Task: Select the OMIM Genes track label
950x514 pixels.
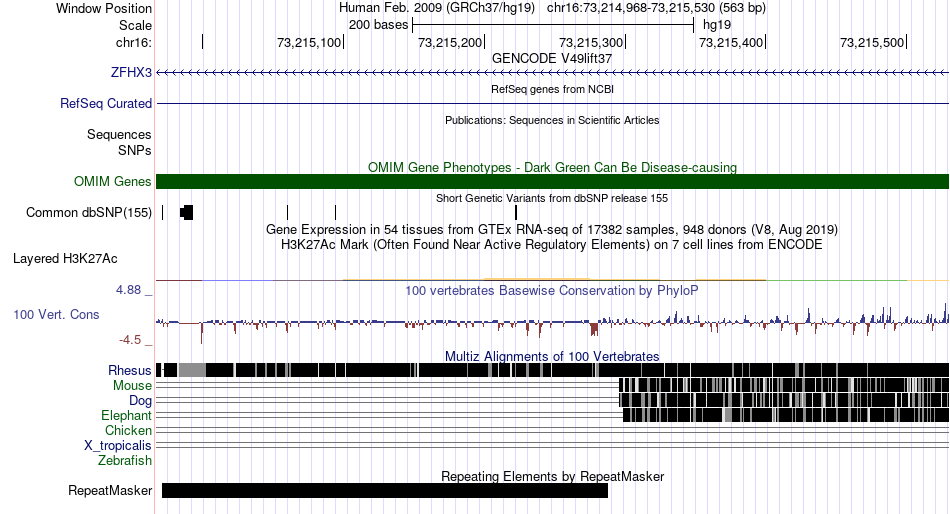Action: [113, 181]
